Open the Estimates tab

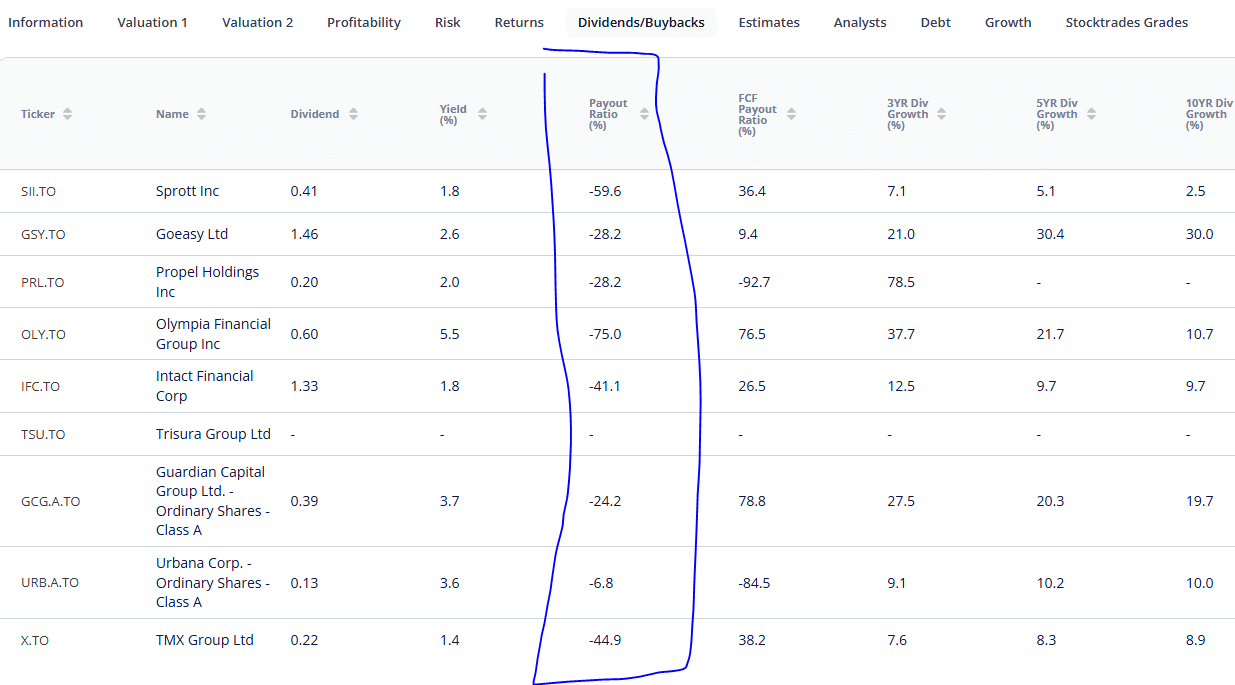click(769, 22)
